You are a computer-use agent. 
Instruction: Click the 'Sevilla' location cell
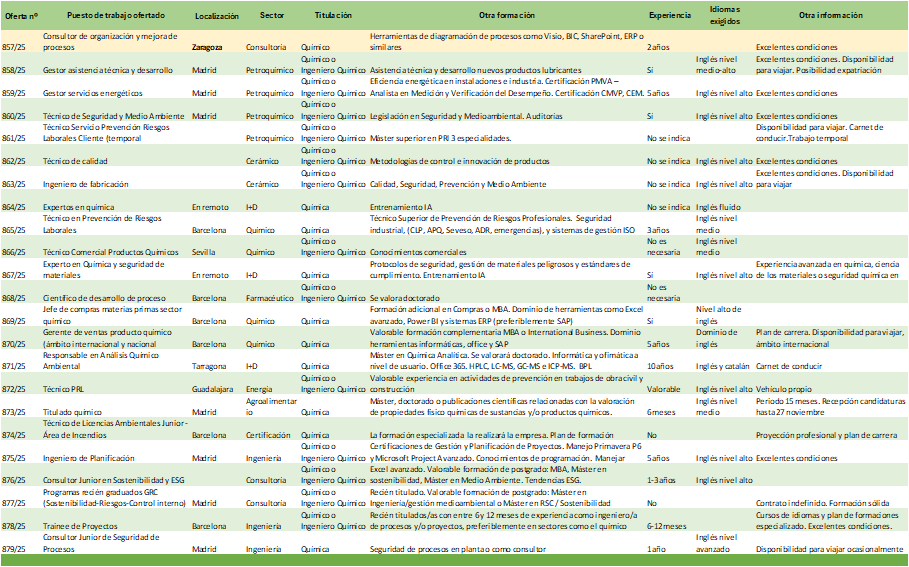(x=204, y=254)
